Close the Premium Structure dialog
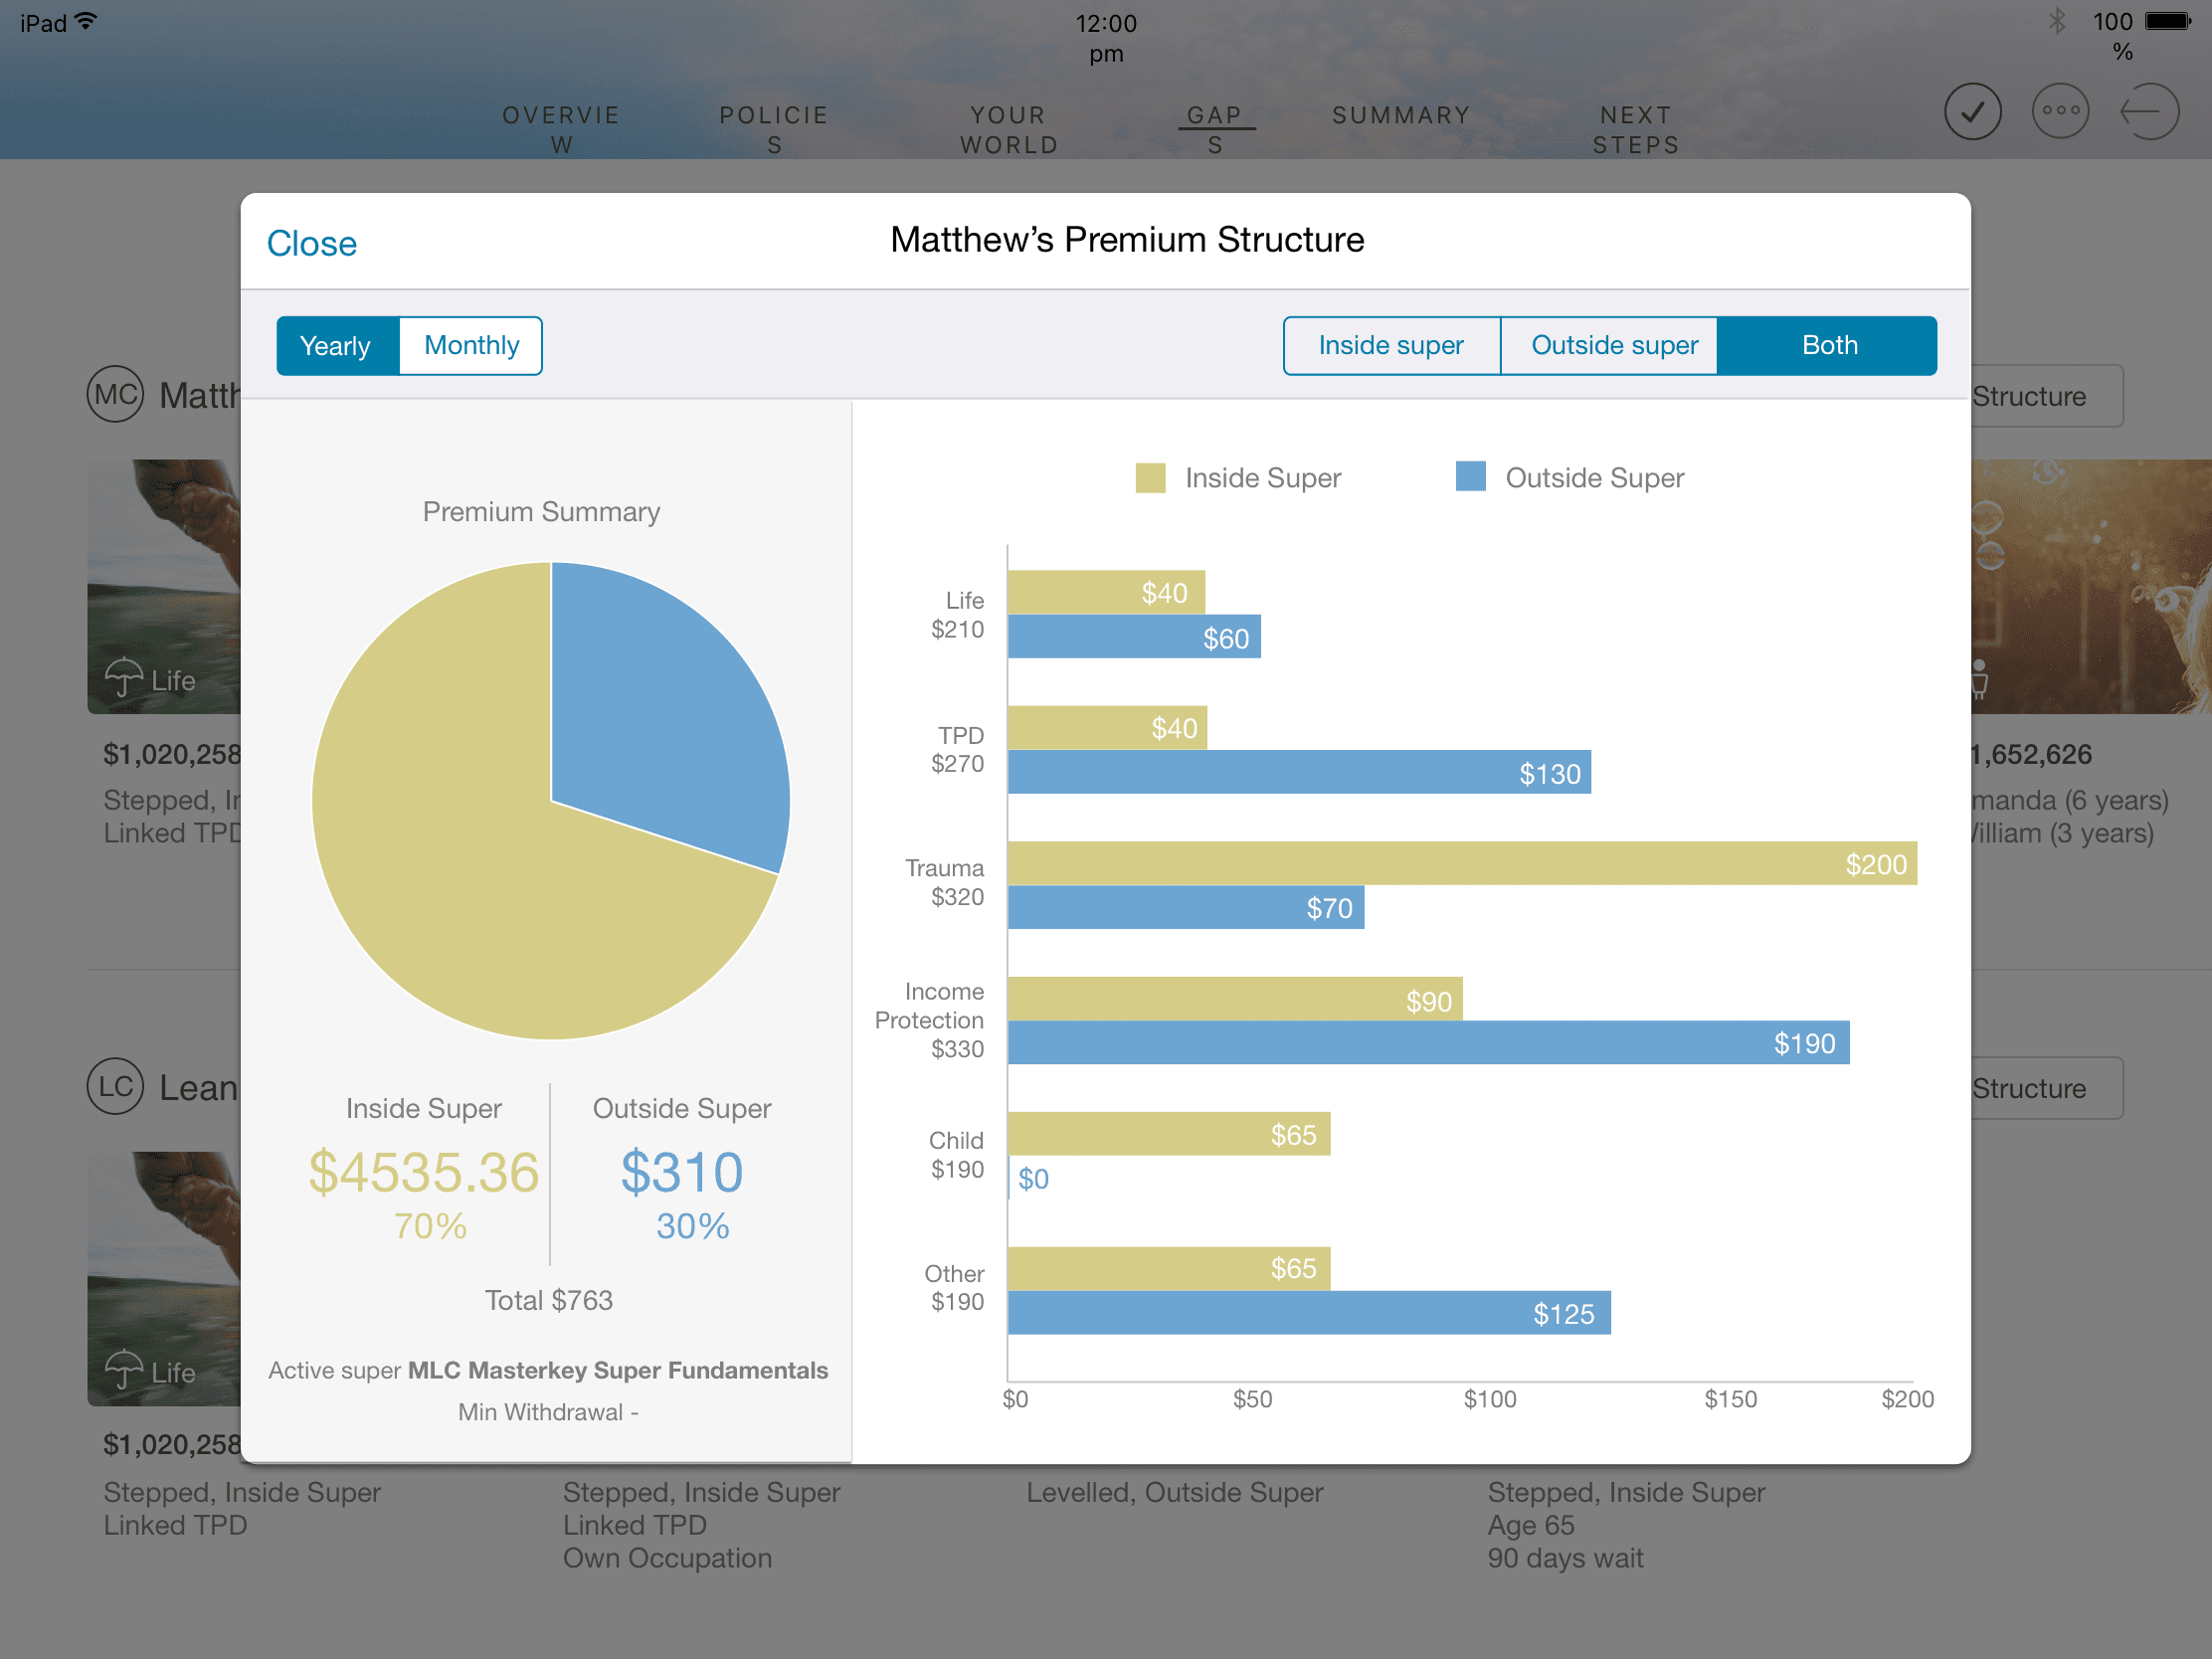 point(311,244)
